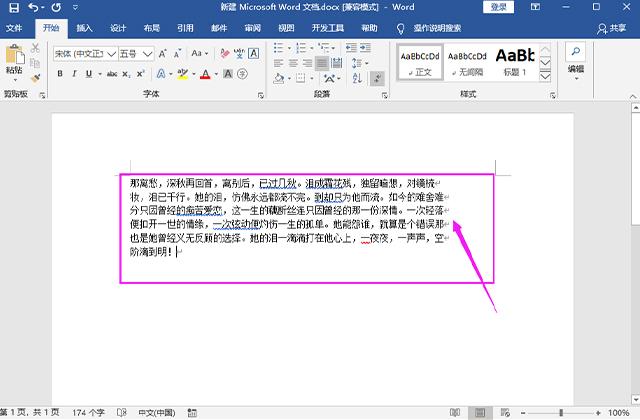This screenshot has width=640, height=420.
Task: Align text left
Action: click(278, 63)
